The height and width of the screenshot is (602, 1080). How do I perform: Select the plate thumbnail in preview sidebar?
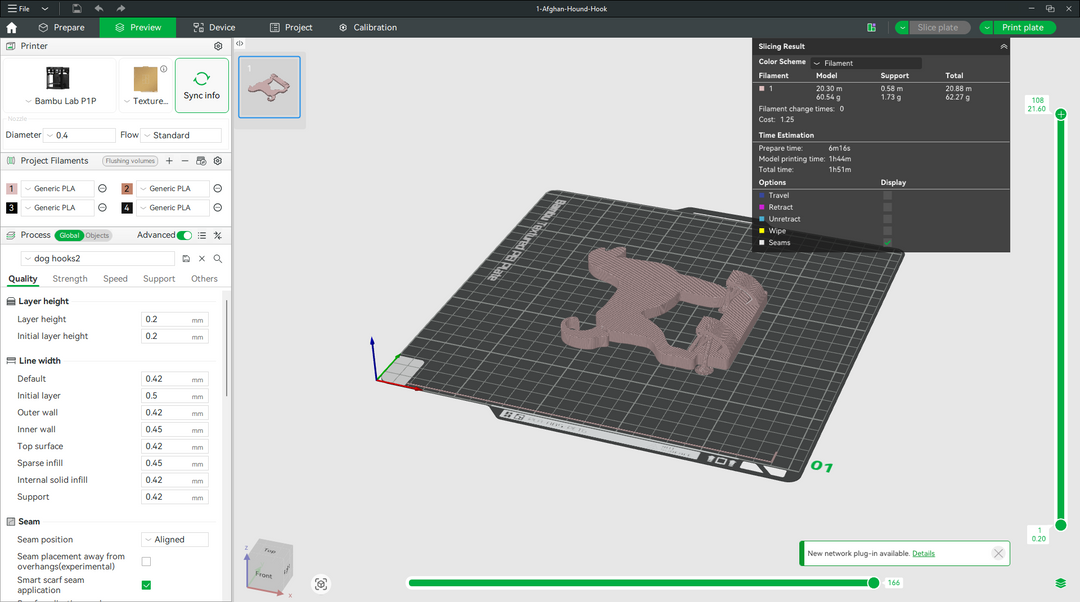tap(269, 87)
